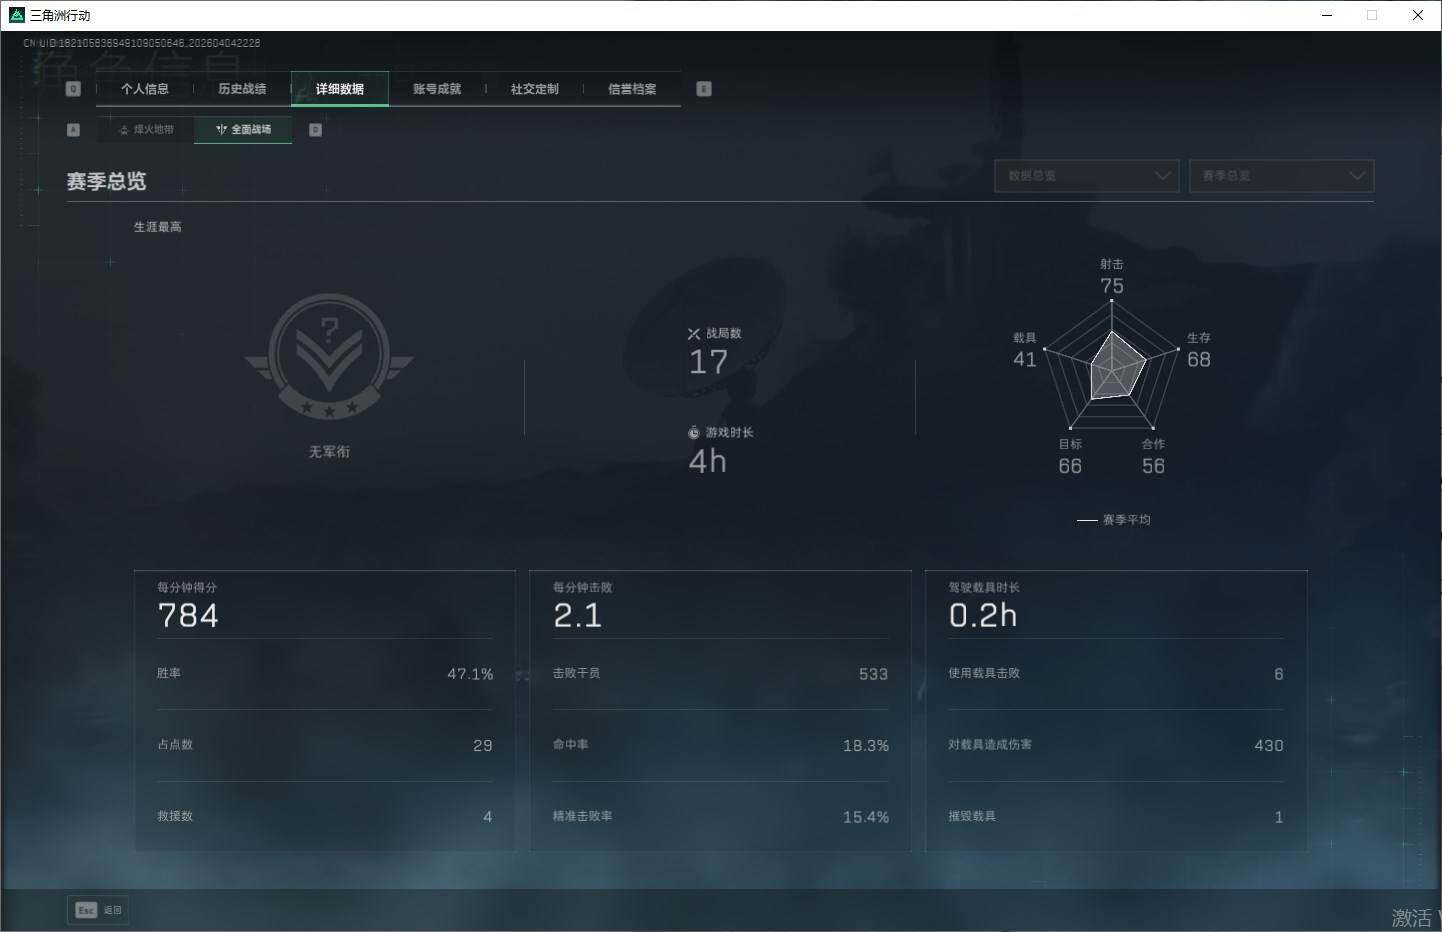Screen dimensions: 1442x932
Task: Switch to the 历史战绩 tab
Action: (x=242, y=89)
